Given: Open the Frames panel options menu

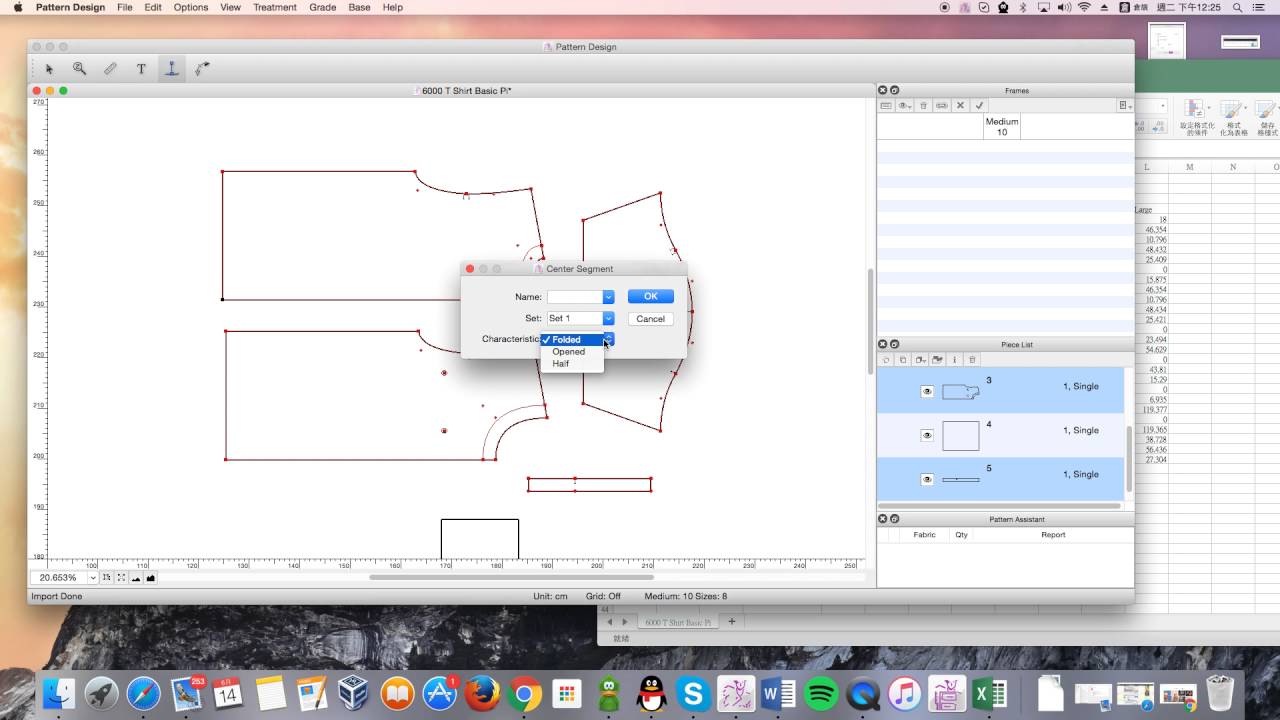Looking at the screenshot, I should point(1124,105).
